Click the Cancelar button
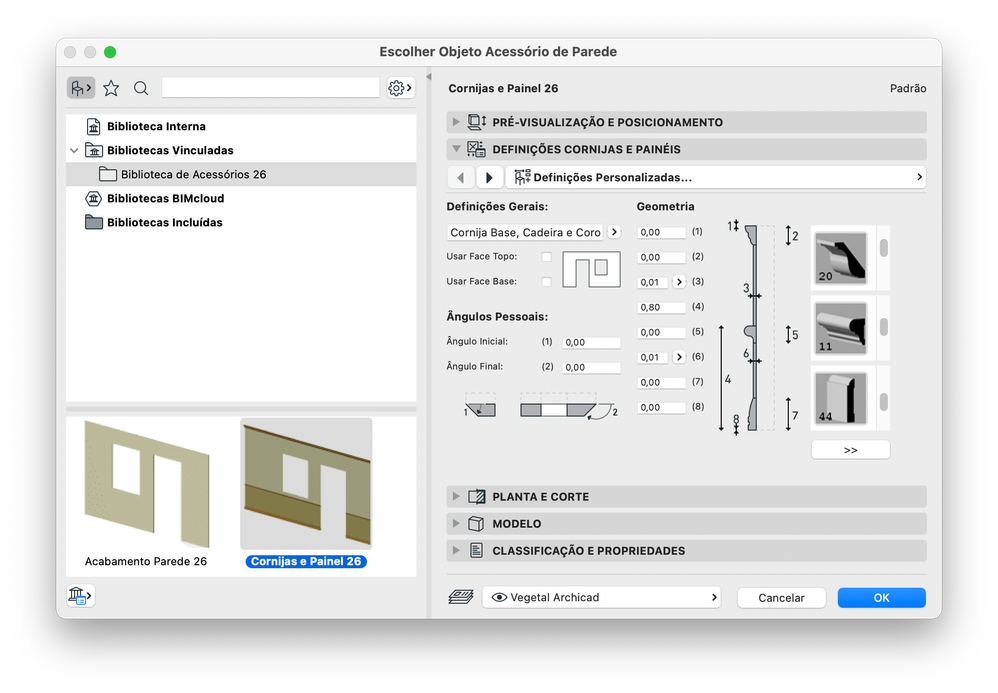998x693 pixels. (782, 598)
